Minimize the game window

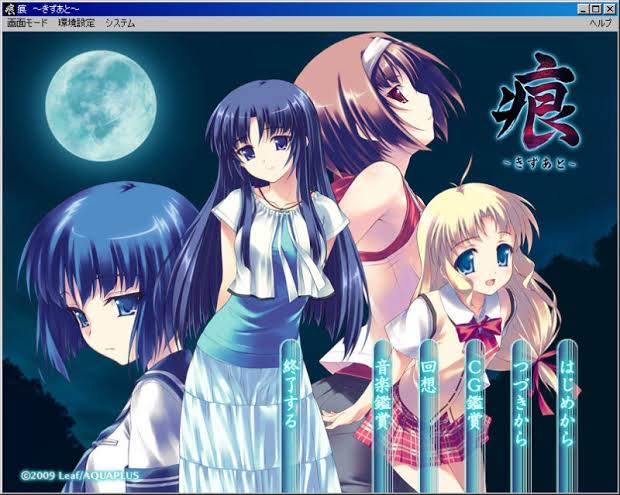[x=582, y=8]
